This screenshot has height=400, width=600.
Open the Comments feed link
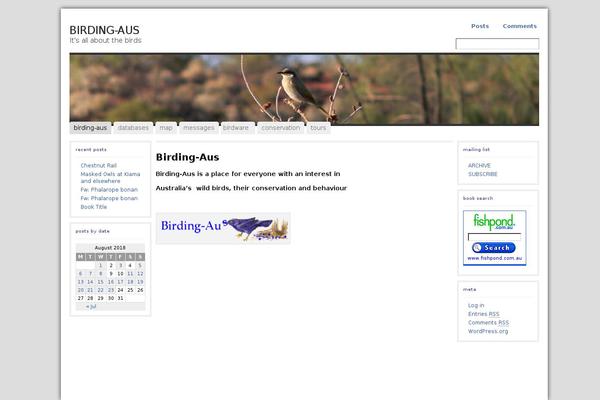coord(520,26)
